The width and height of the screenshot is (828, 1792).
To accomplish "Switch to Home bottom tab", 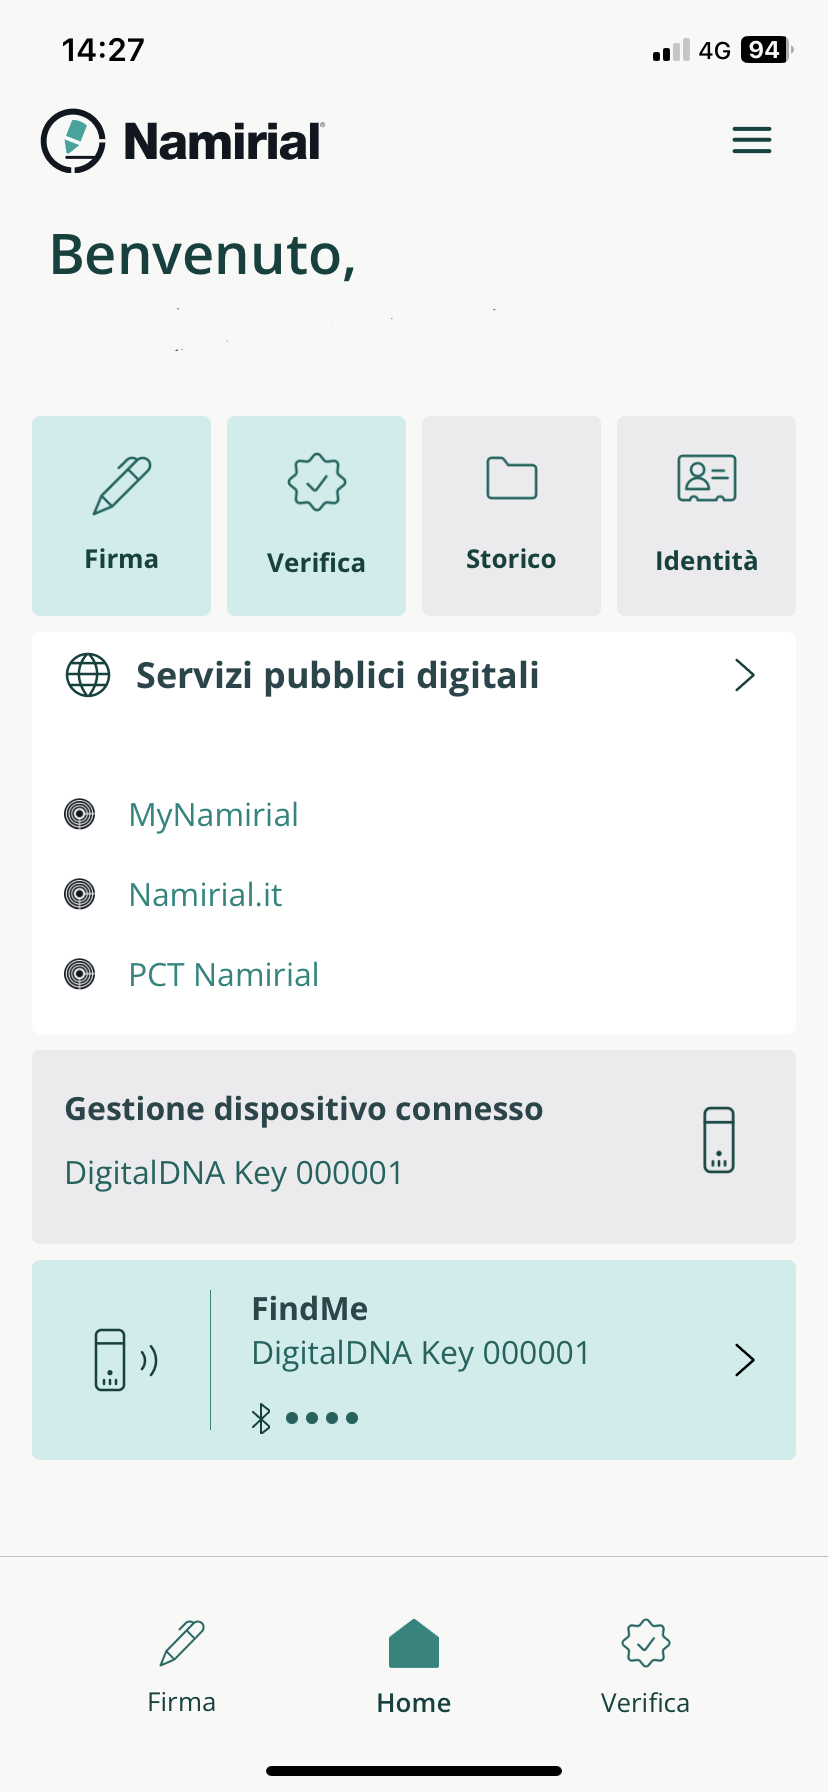I will pyautogui.click(x=414, y=1667).
